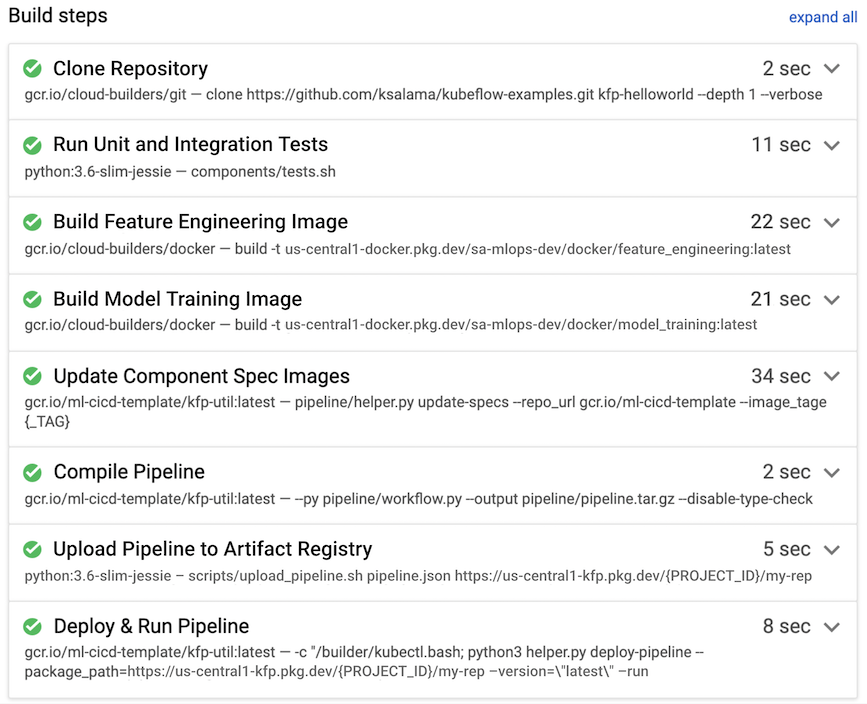The height and width of the screenshot is (704, 867).
Task: Expand Build Model Training Image step chevron
Action: (832, 299)
